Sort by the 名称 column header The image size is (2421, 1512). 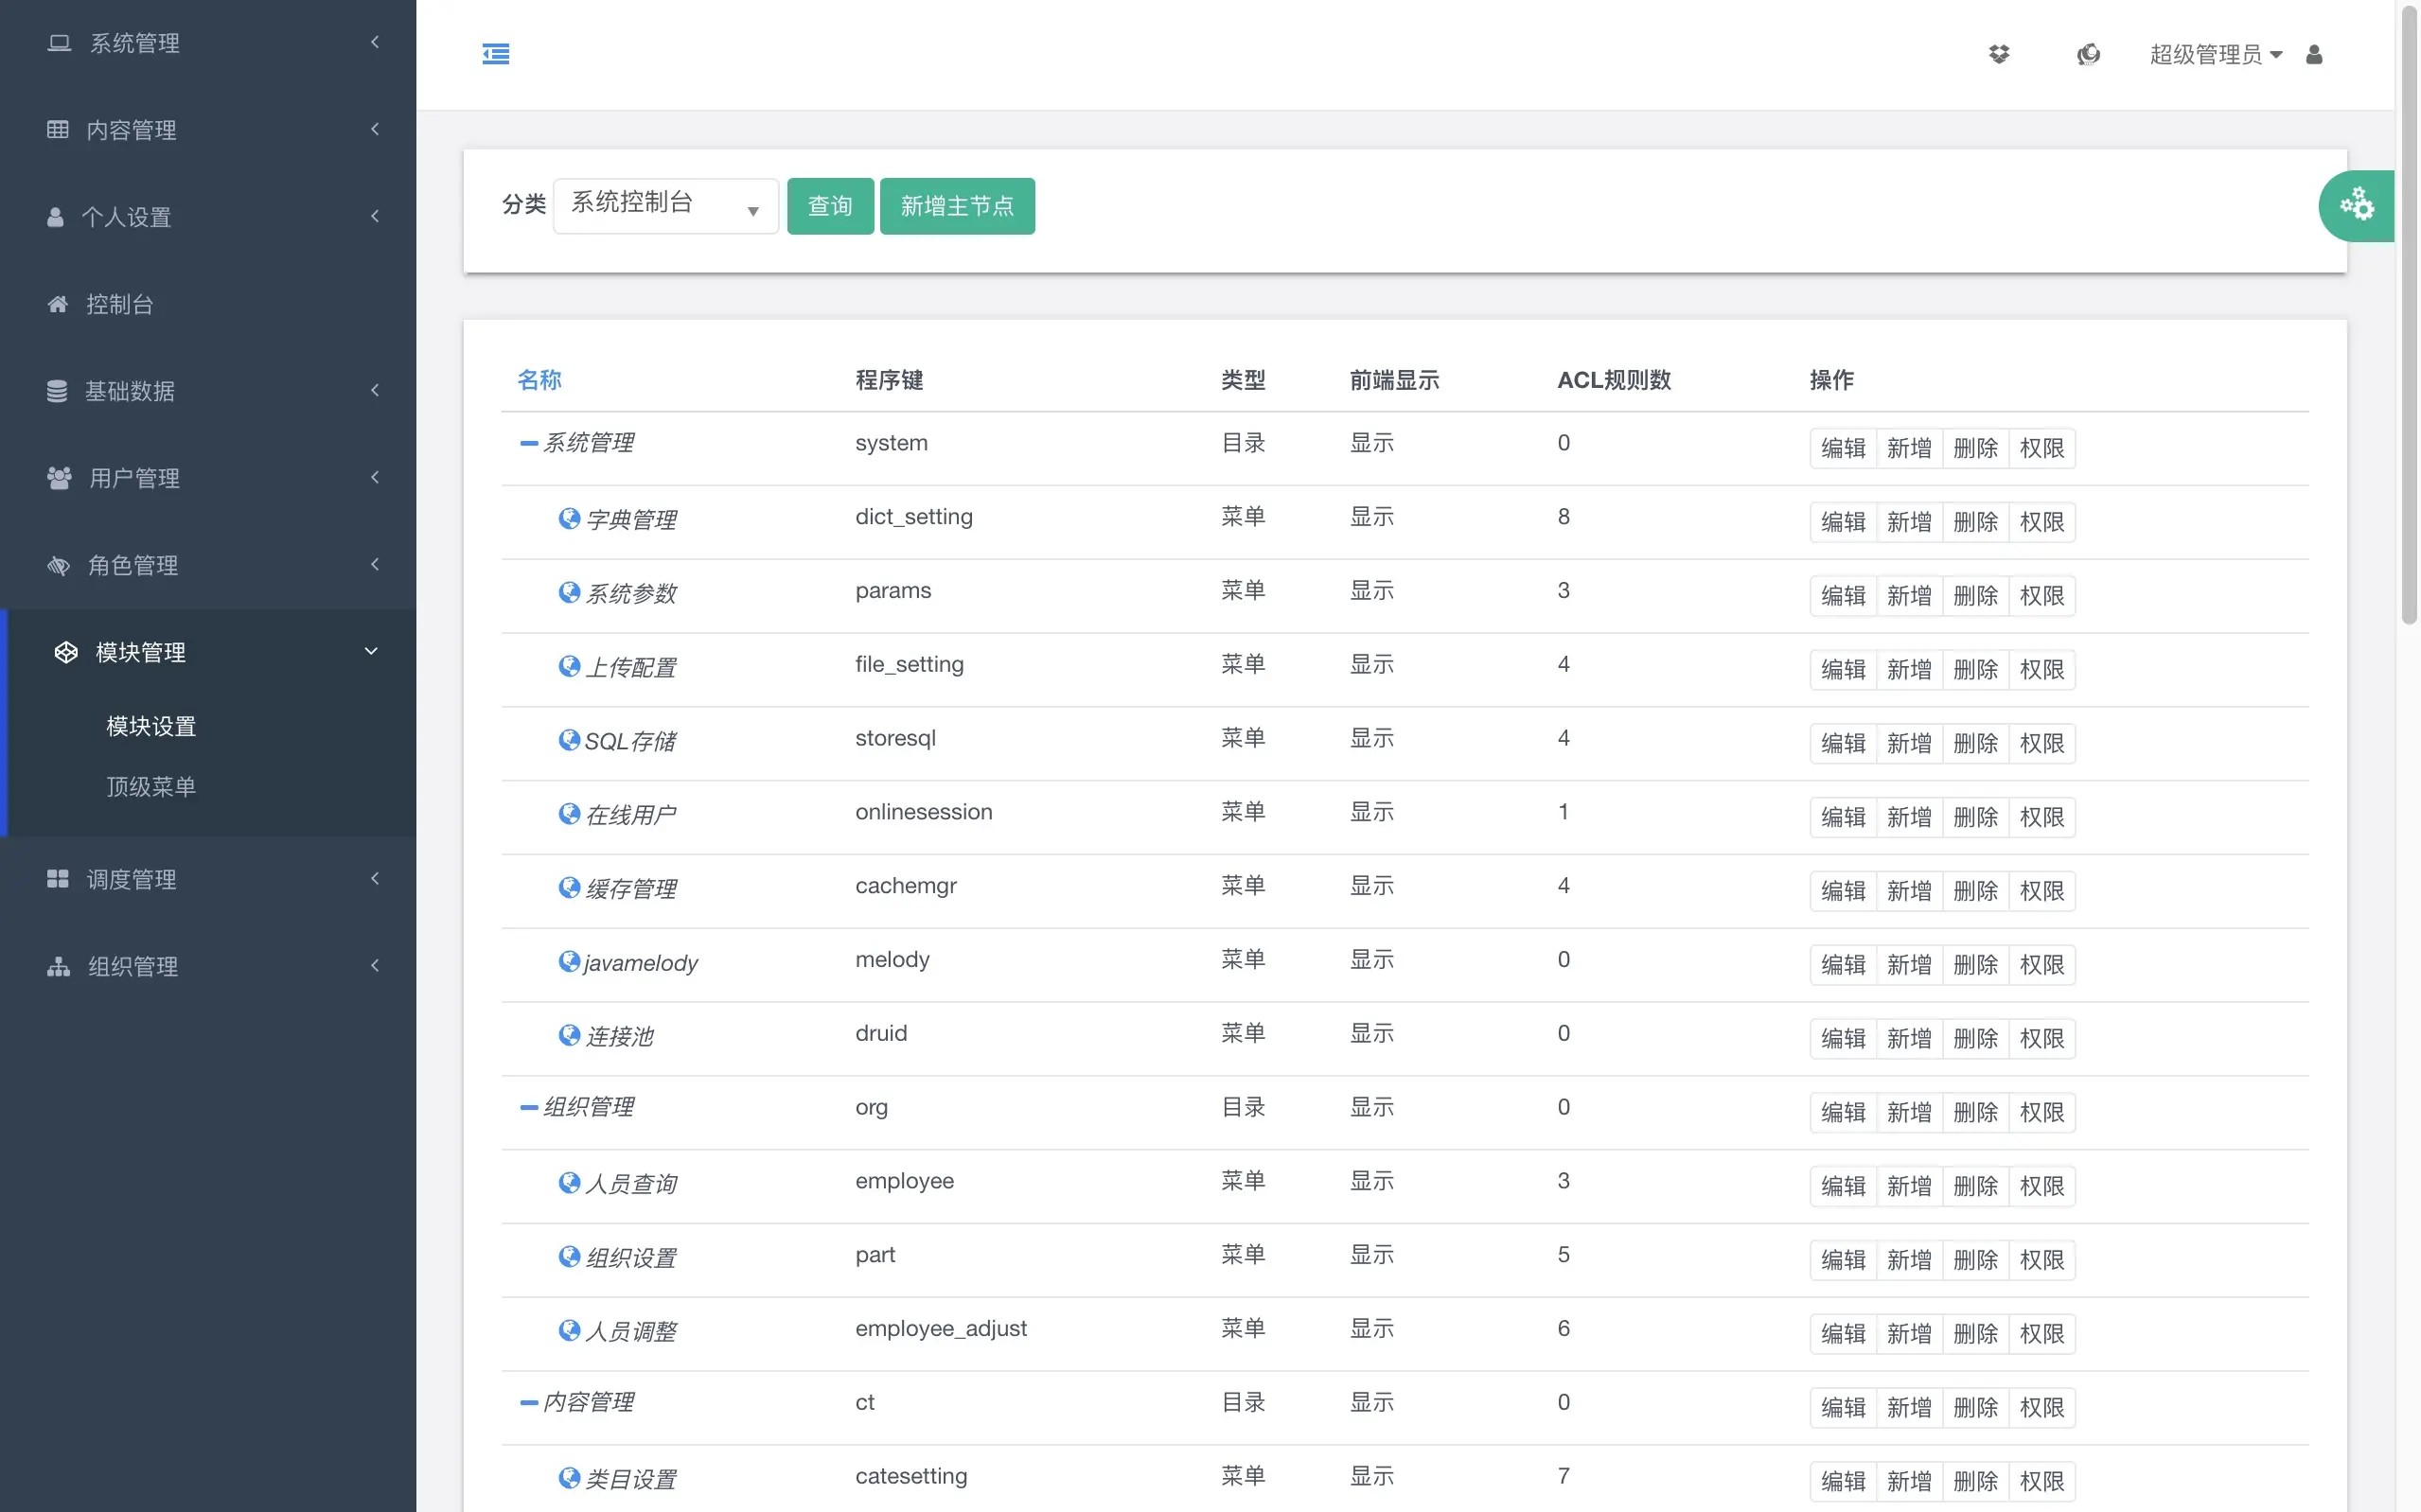[539, 380]
